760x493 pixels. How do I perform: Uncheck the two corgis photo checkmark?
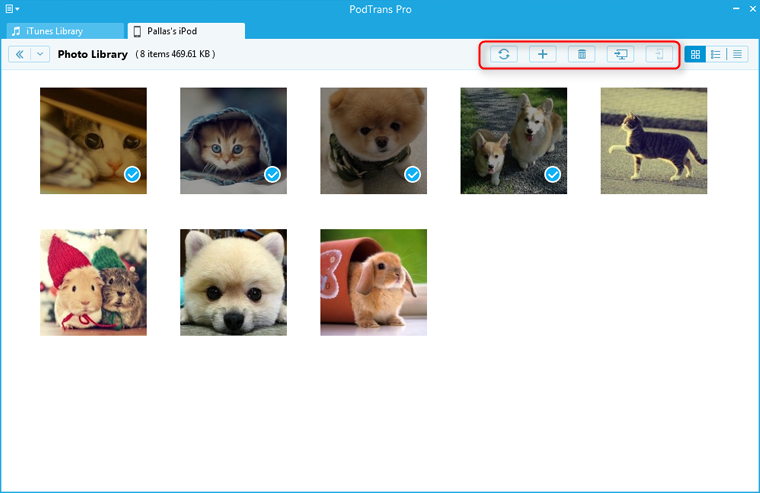553,175
